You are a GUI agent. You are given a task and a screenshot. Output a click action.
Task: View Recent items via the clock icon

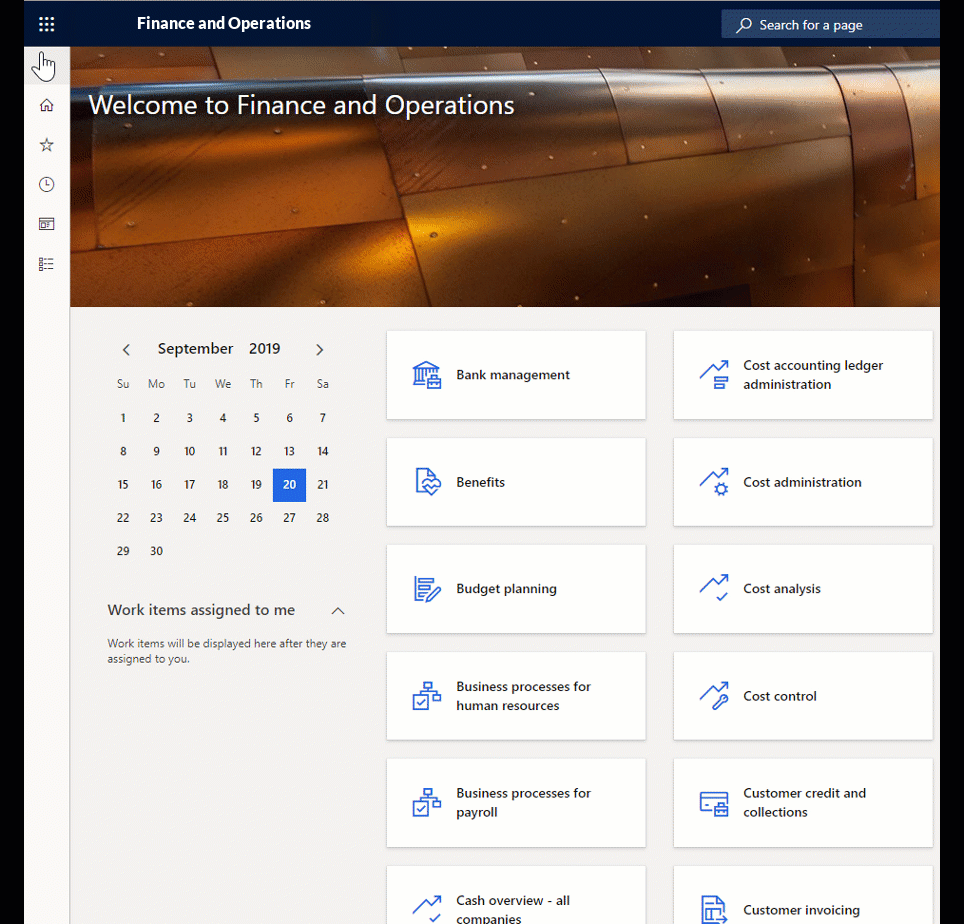coord(46,184)
